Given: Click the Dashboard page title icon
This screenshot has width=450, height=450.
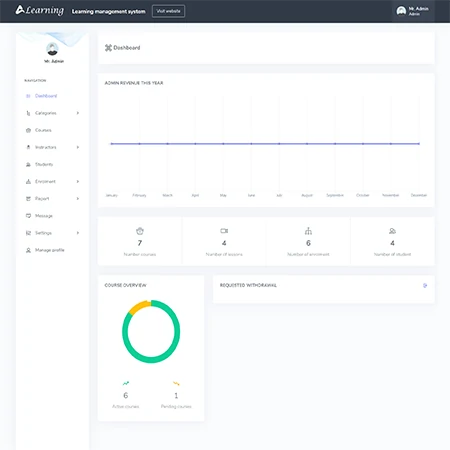Looking at the screenshot, I should coord(108,48).
